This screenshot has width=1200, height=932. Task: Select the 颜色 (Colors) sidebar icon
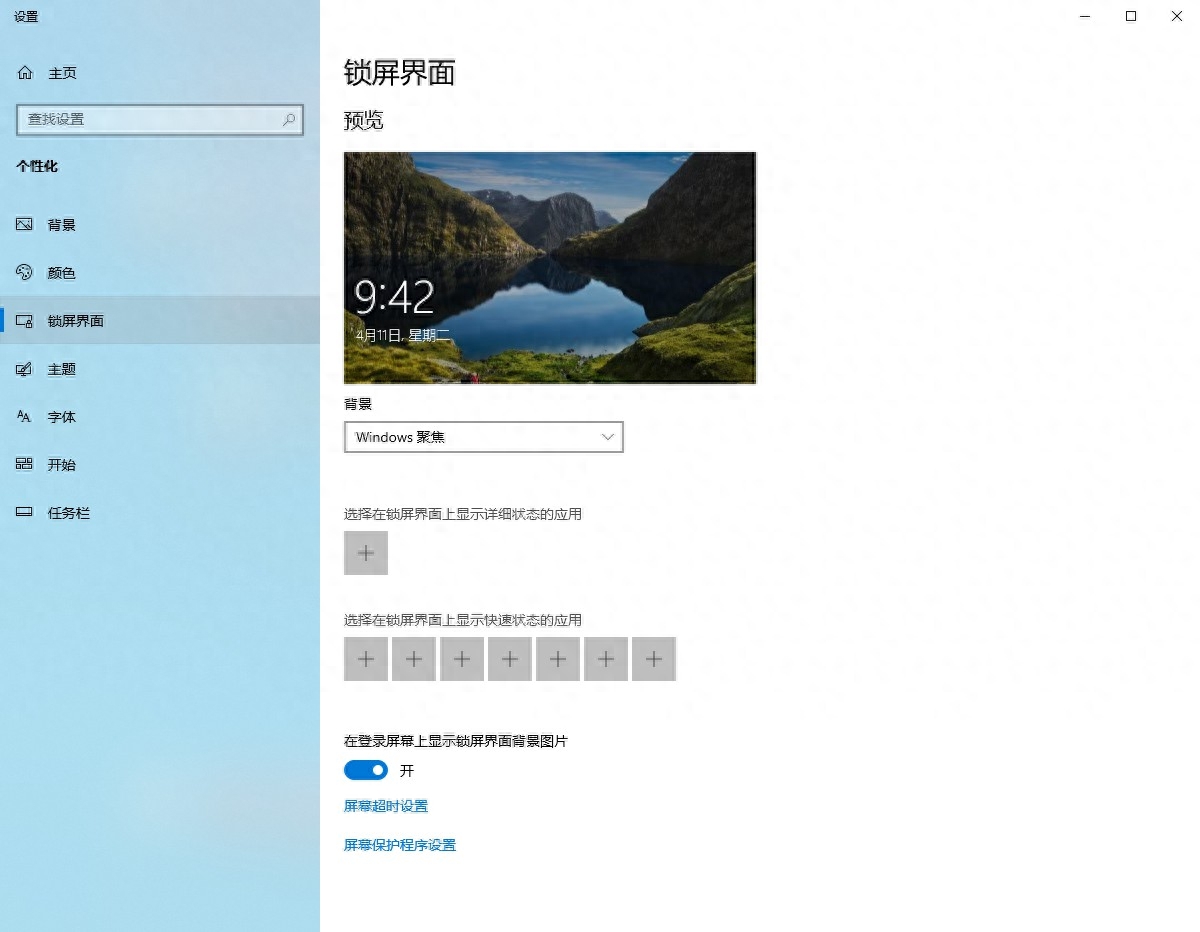click(24, 272)
